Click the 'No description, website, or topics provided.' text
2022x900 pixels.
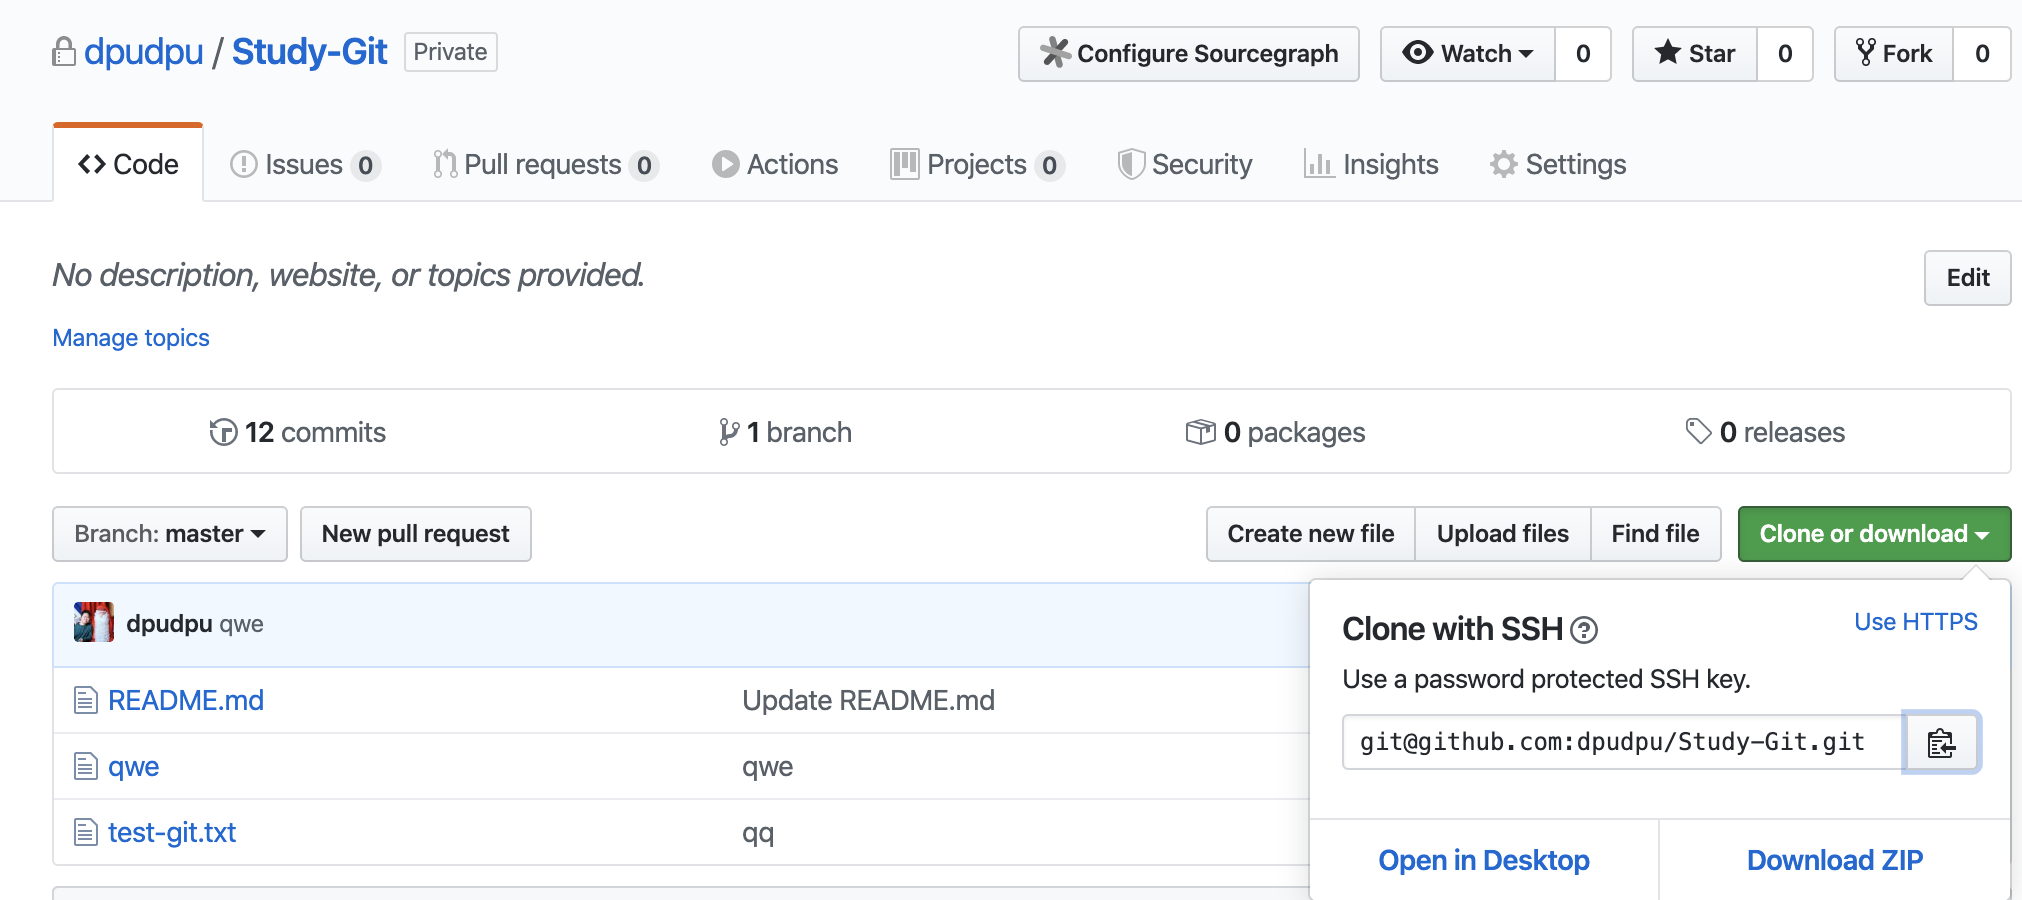pyautogui.click(x=349, y=275)
